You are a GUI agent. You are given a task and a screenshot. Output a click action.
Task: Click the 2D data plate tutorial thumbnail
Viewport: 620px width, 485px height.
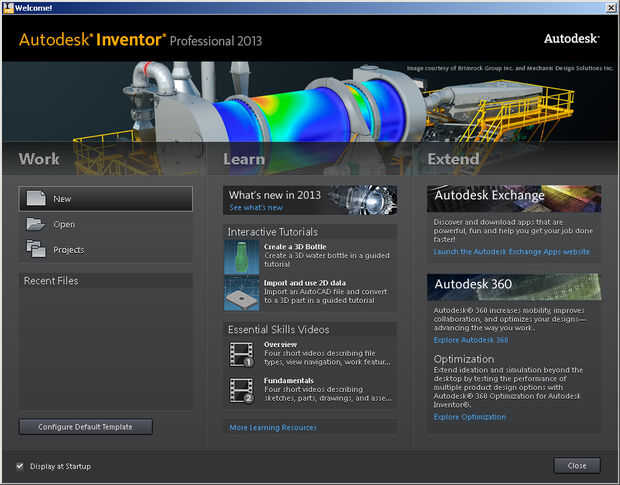point(242,293)
